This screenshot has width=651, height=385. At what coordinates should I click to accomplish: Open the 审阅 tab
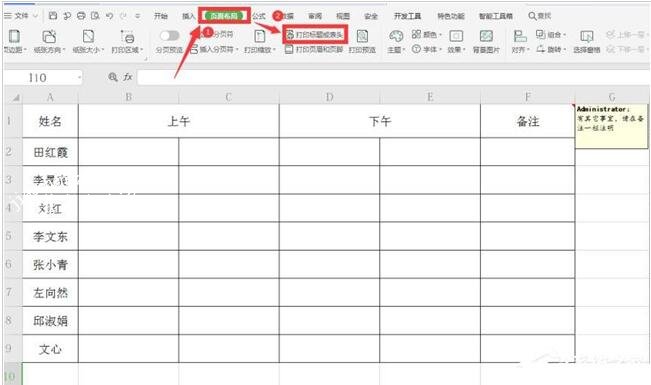[x=315, y=16]
